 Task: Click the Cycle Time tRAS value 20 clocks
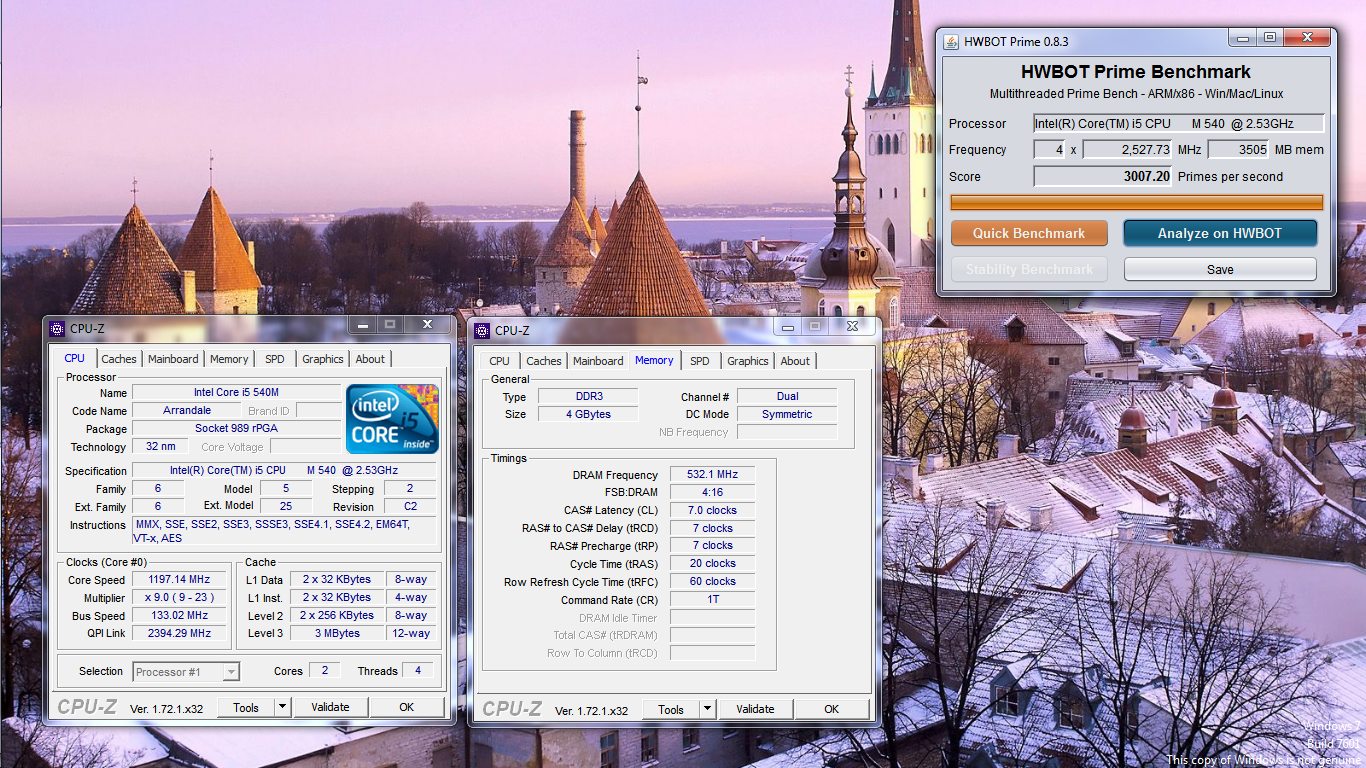[712, 564]
